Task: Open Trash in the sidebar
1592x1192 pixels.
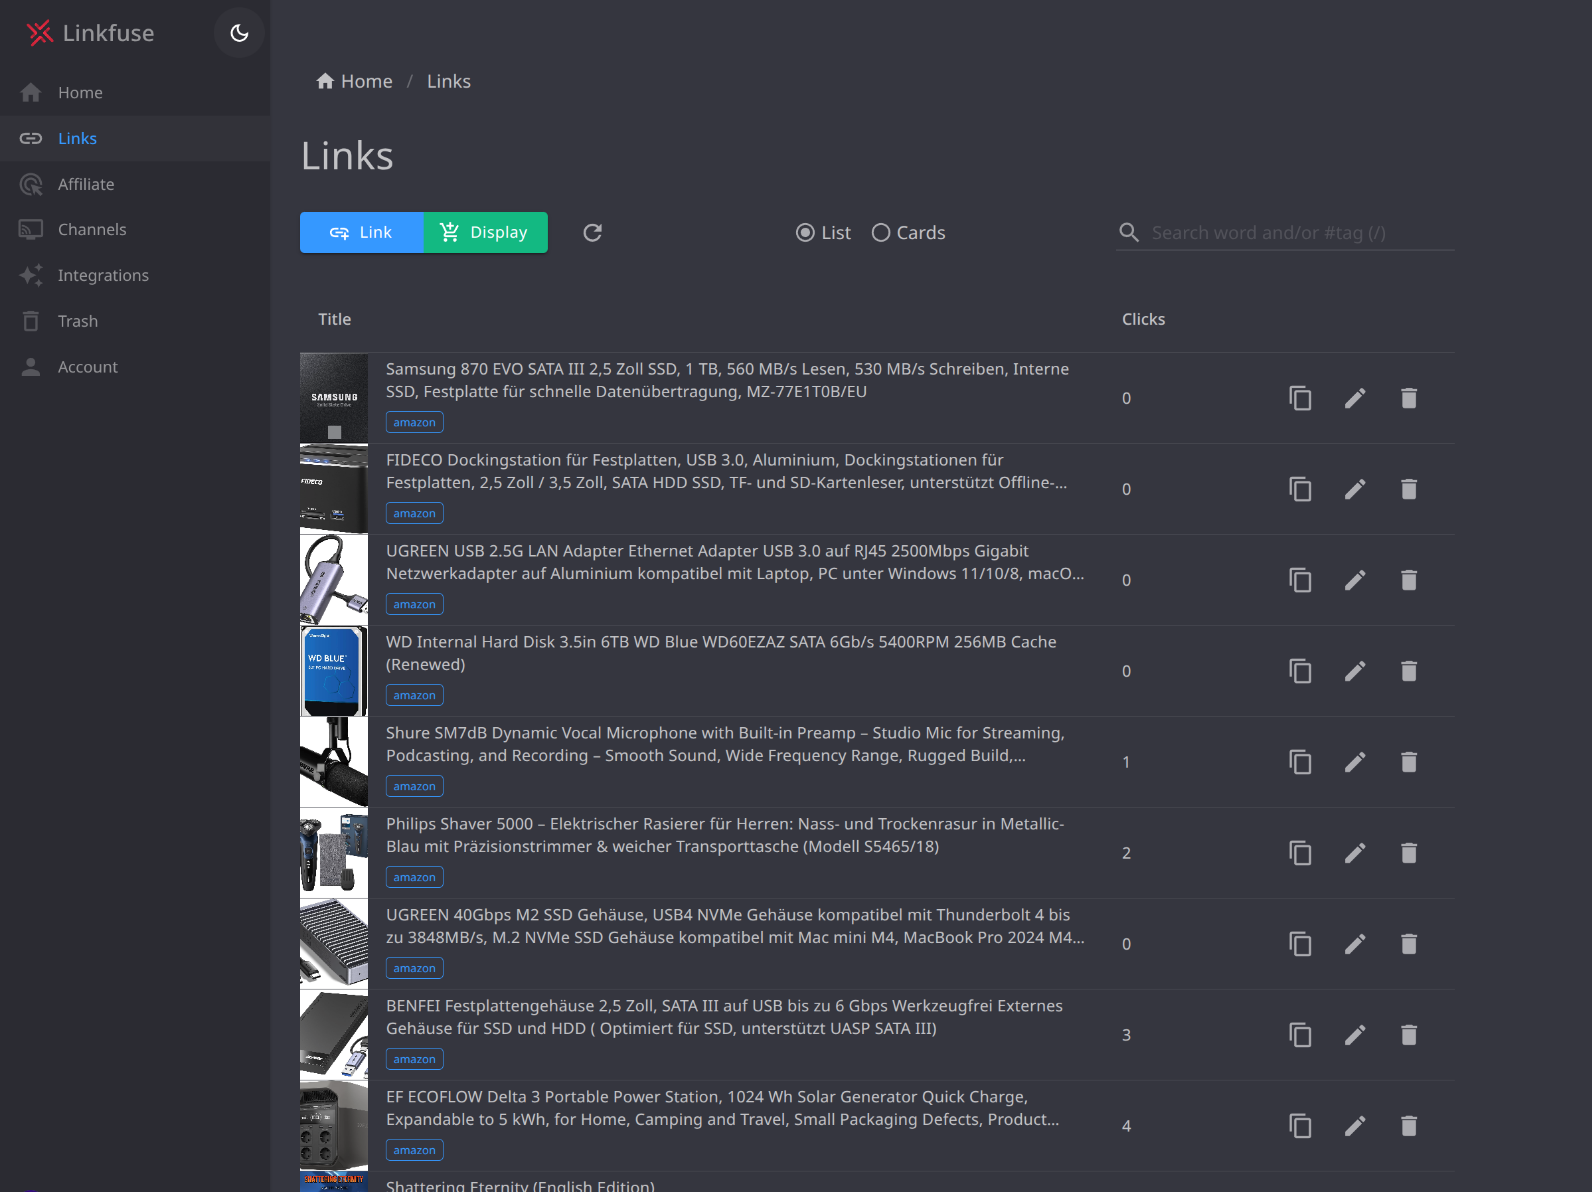Action: click(x=135, y=321)
